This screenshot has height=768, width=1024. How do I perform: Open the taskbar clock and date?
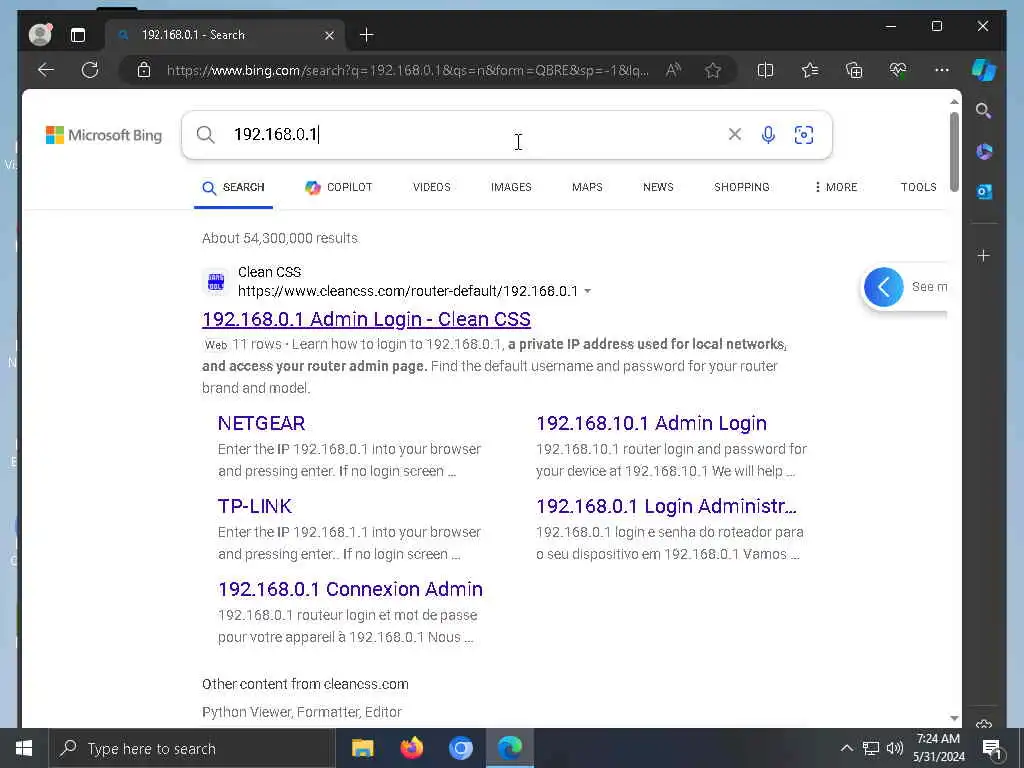pyautogui.click(x=938, y=748)
